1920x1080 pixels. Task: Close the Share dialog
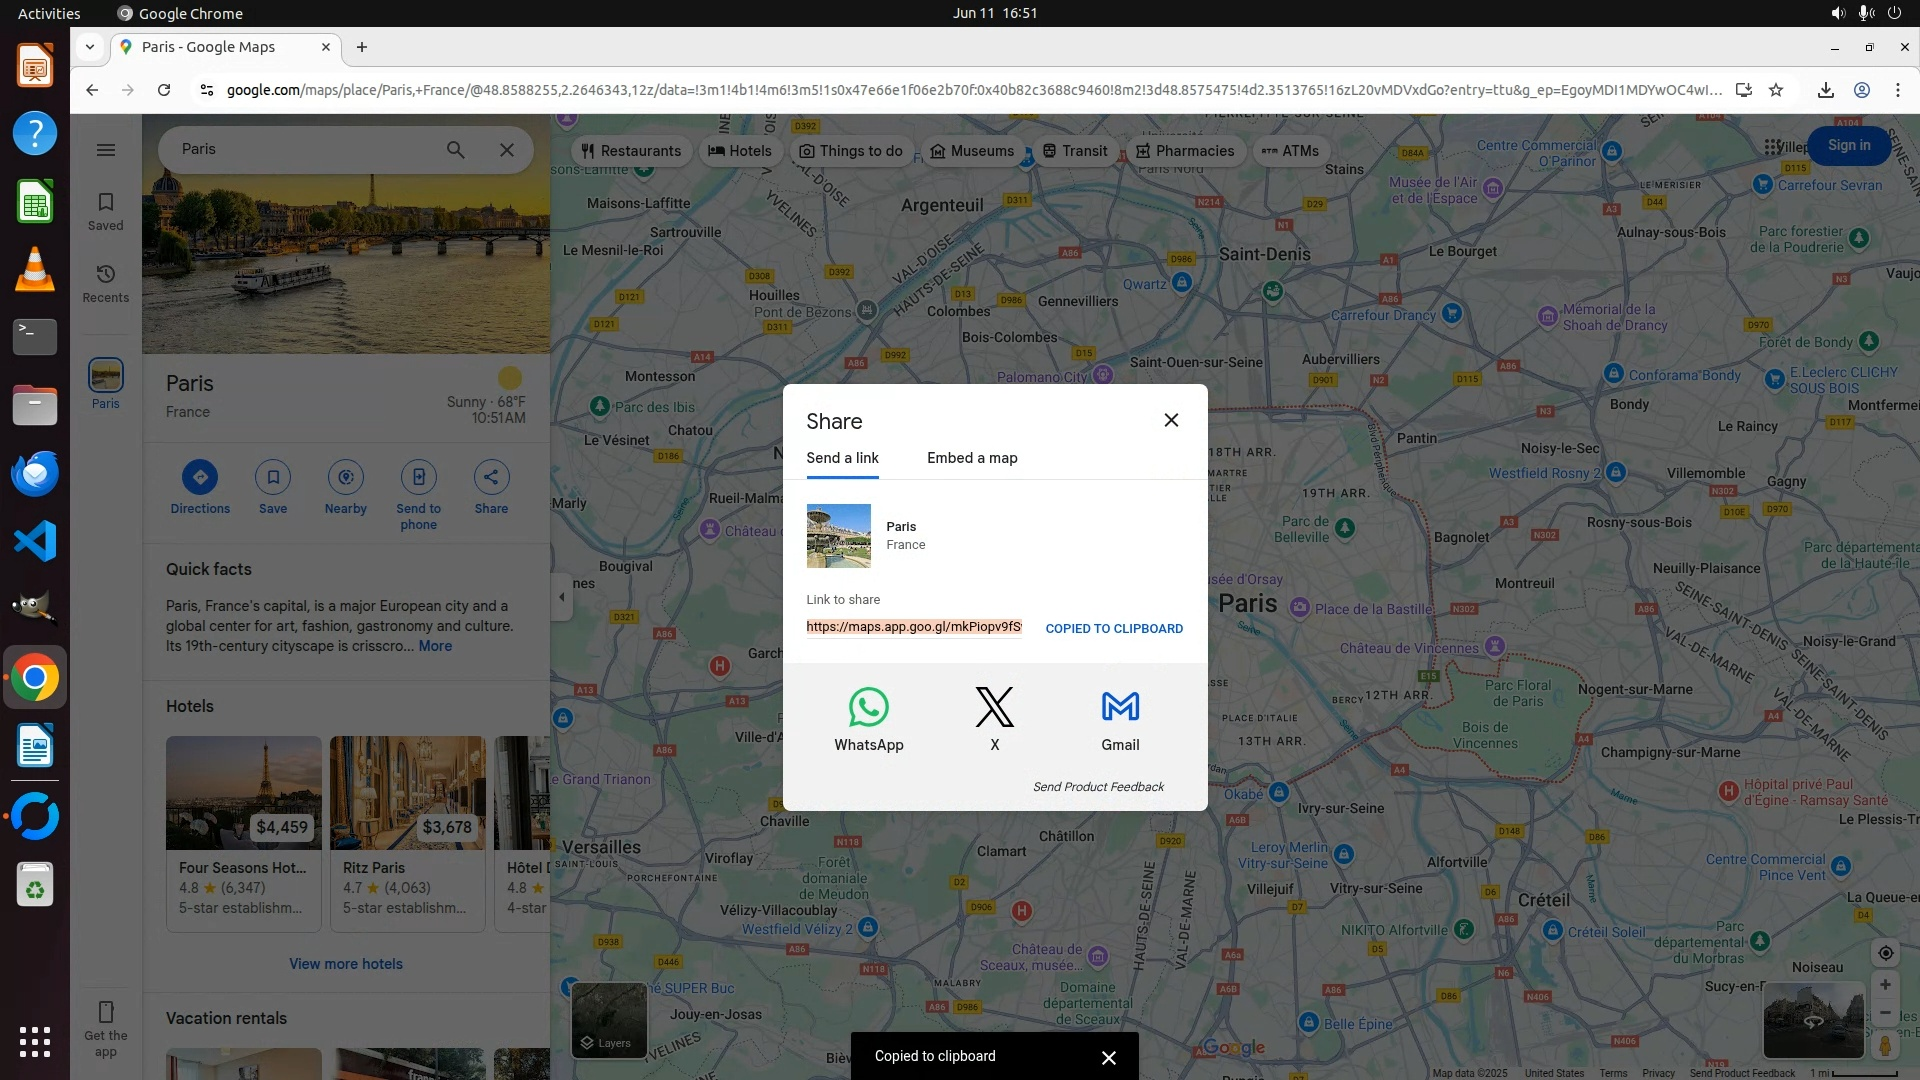point(1171,420)
